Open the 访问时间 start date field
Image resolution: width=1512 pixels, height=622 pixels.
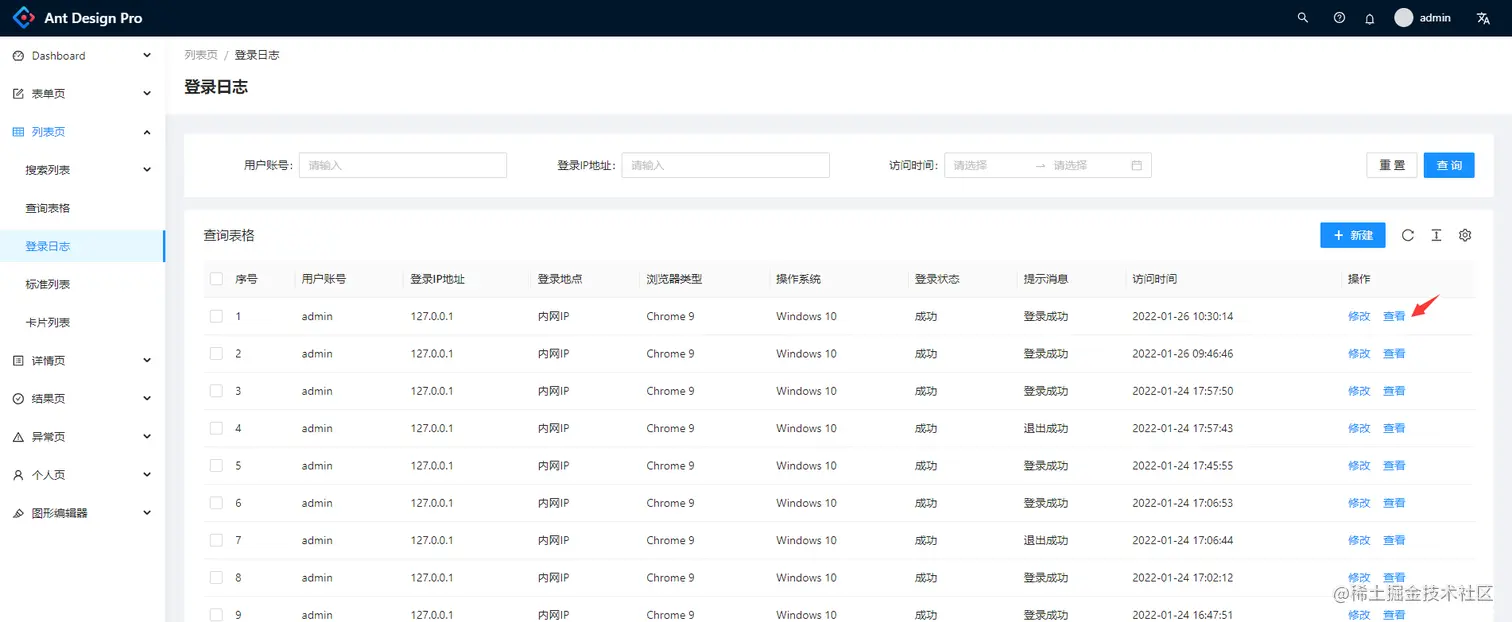coord(988,165)
